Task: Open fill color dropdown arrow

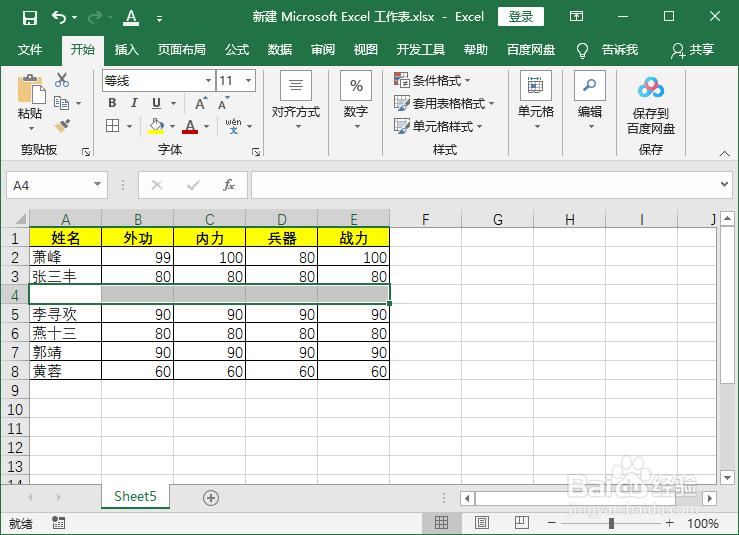Action: (x=172, y=126)
